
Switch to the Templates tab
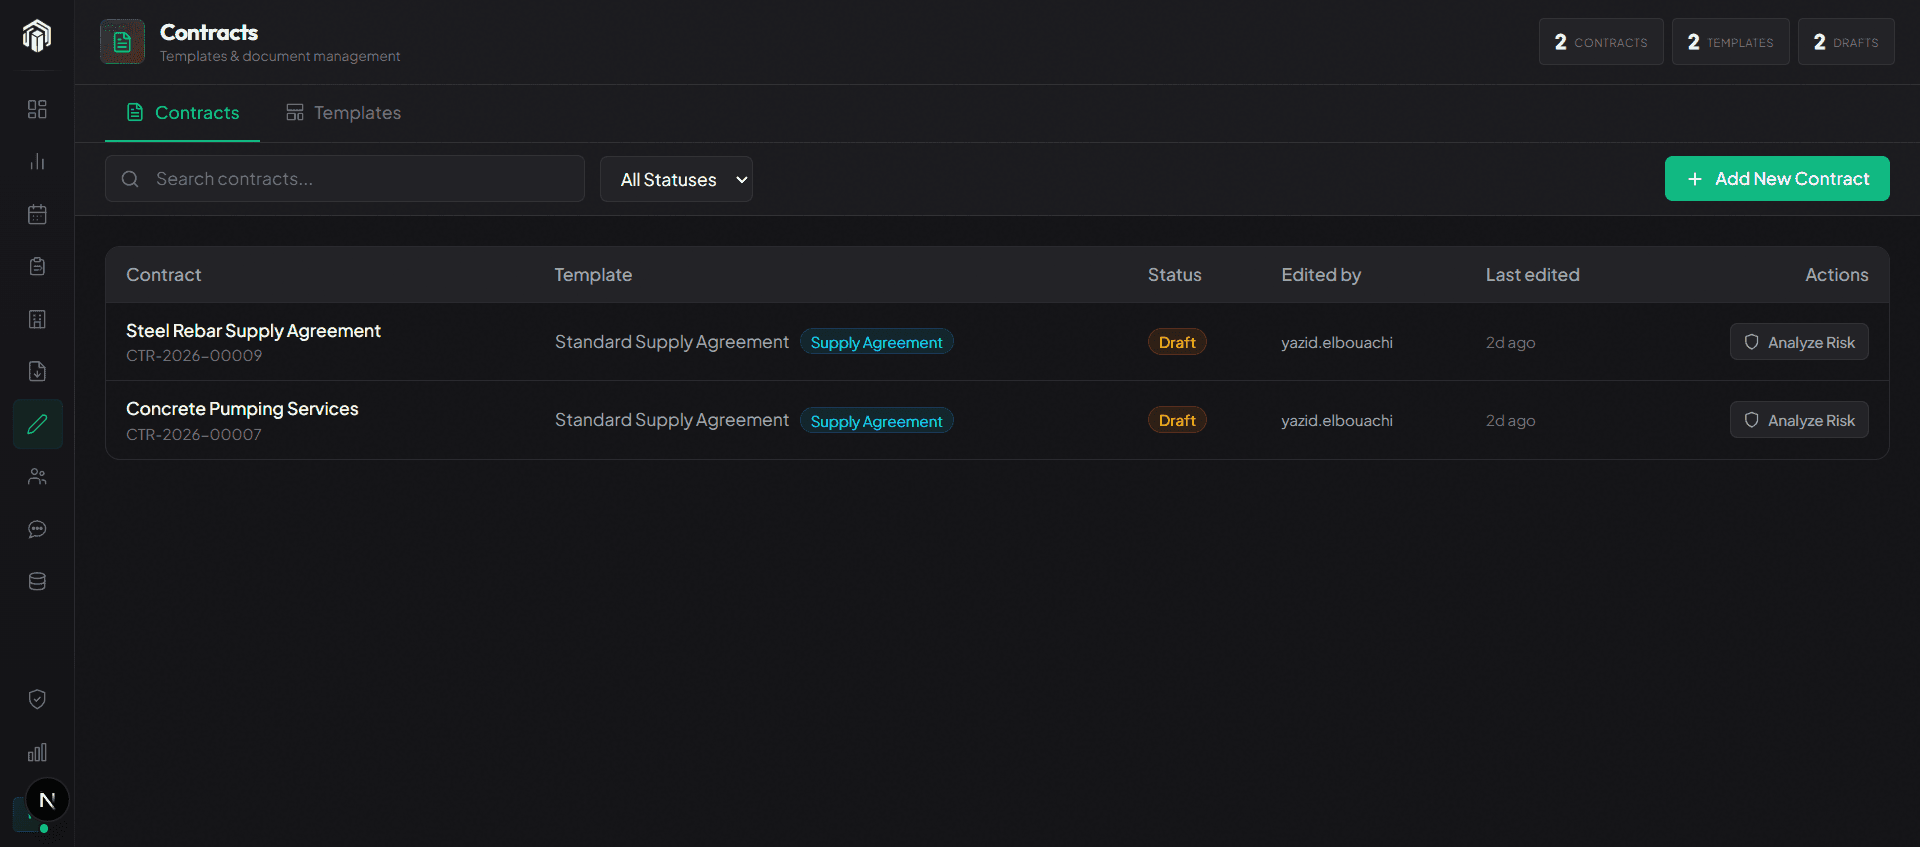tap(343, 113)
